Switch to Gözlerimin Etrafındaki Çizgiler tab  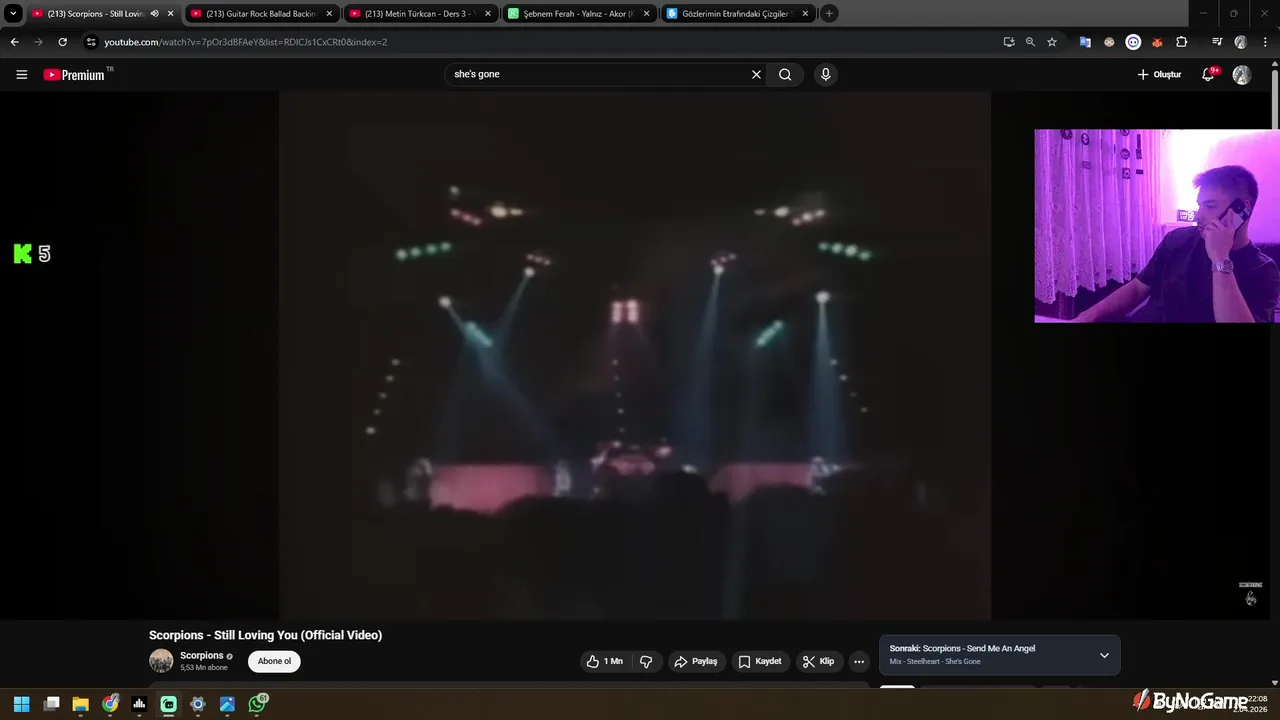737,14
